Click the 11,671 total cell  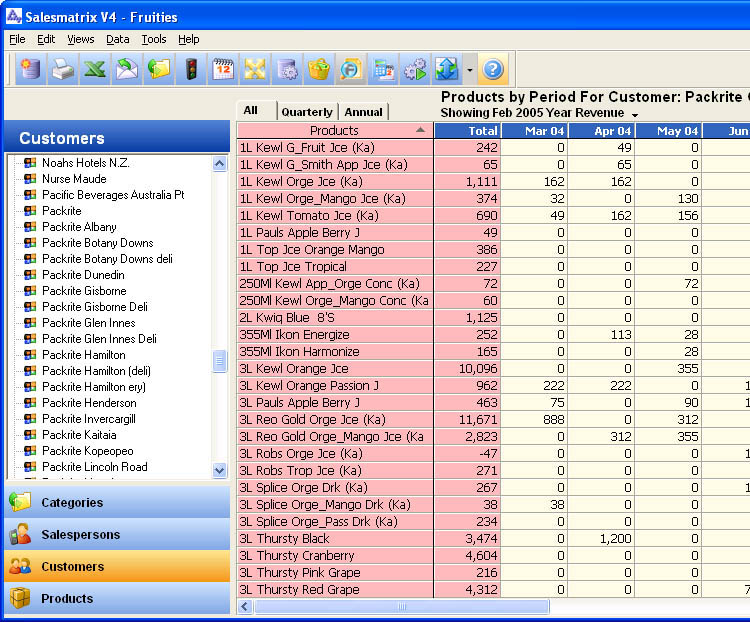point(467,420)
